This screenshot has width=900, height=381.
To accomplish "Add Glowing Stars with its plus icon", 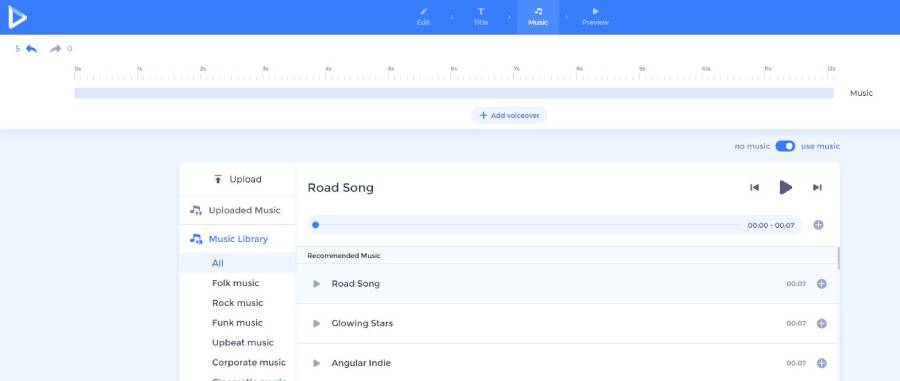I will pyautogui.click(x=821, y=323).
